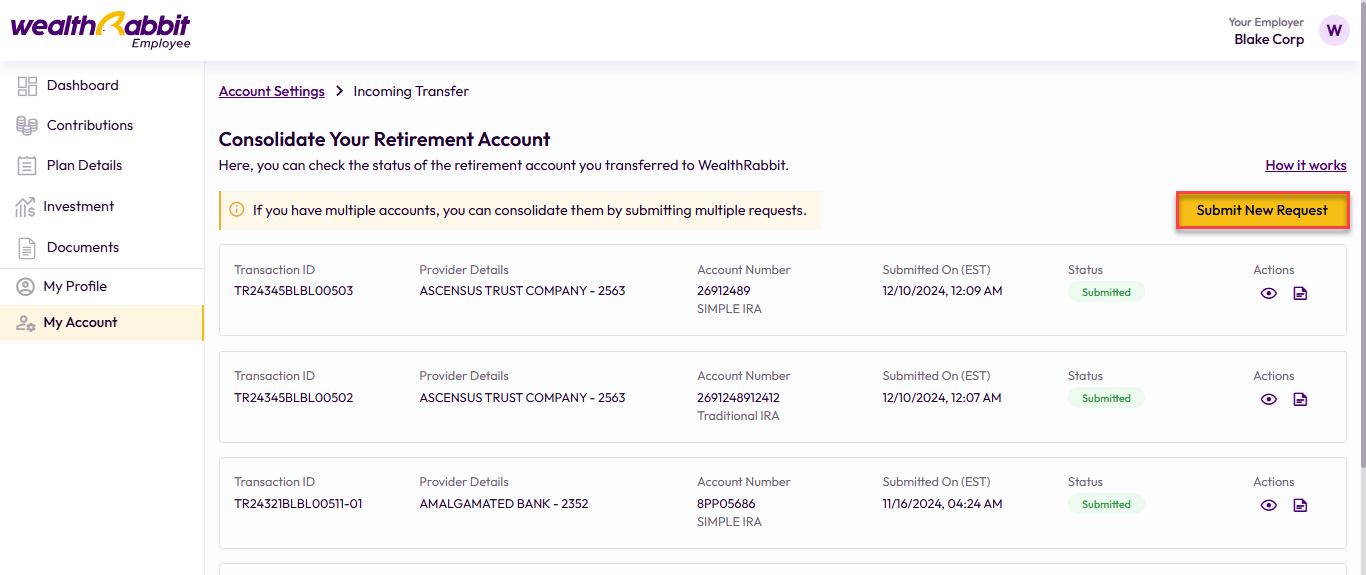Click the Contributions coins icon

[27, 126]
